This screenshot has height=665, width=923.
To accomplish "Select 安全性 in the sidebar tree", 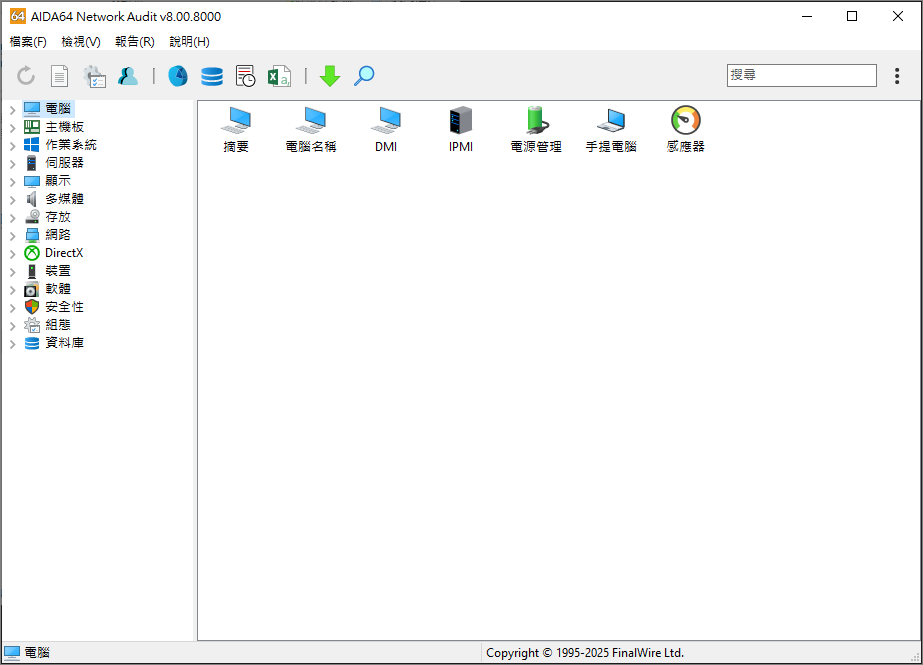I will tap(64, 307).
